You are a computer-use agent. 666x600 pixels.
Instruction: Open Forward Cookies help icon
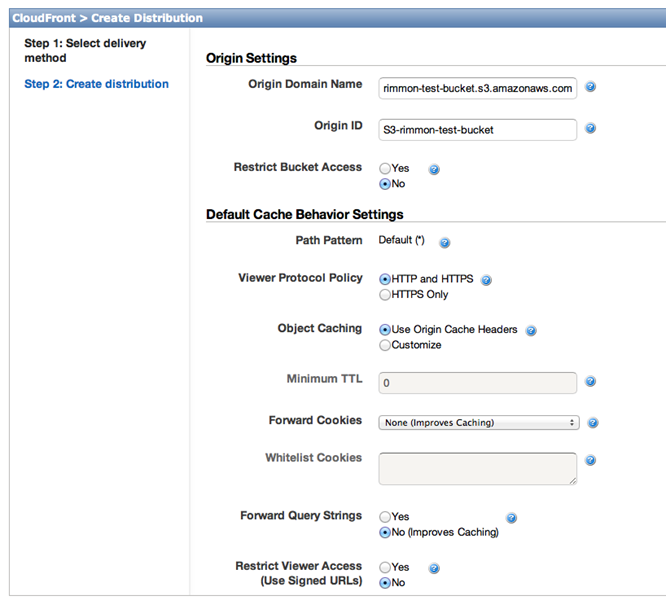(593, 423)
